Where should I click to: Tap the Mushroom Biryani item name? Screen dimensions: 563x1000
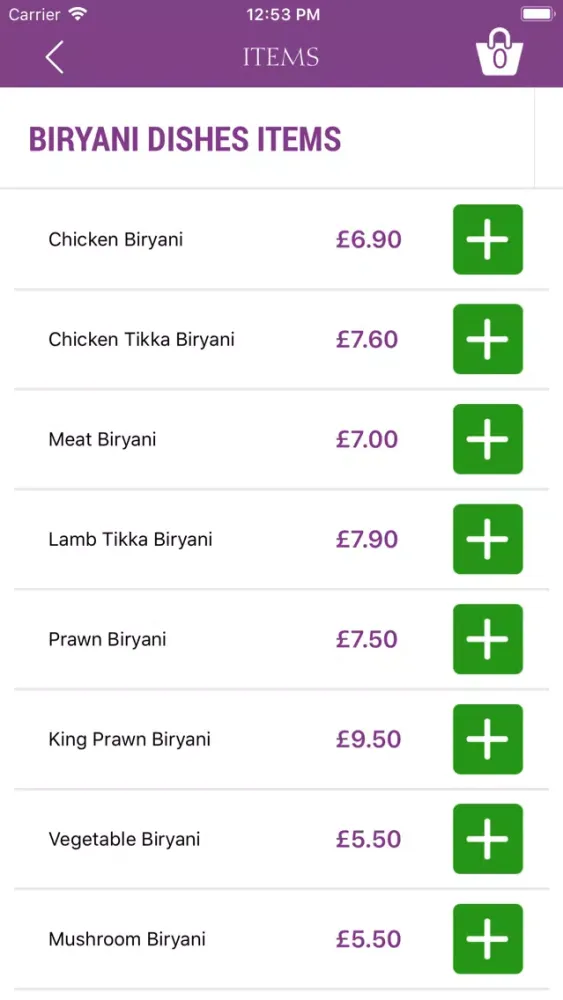point(127,939)
